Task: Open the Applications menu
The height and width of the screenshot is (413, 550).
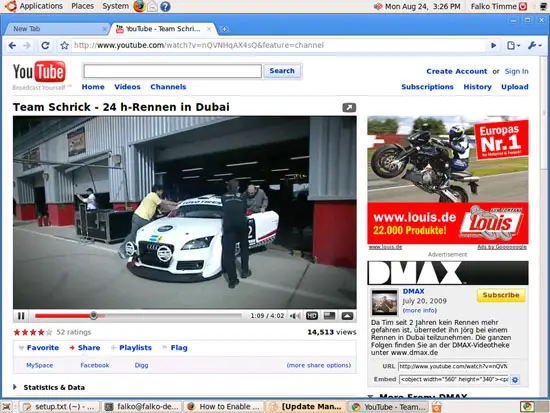Action: (x=41, y=6)
